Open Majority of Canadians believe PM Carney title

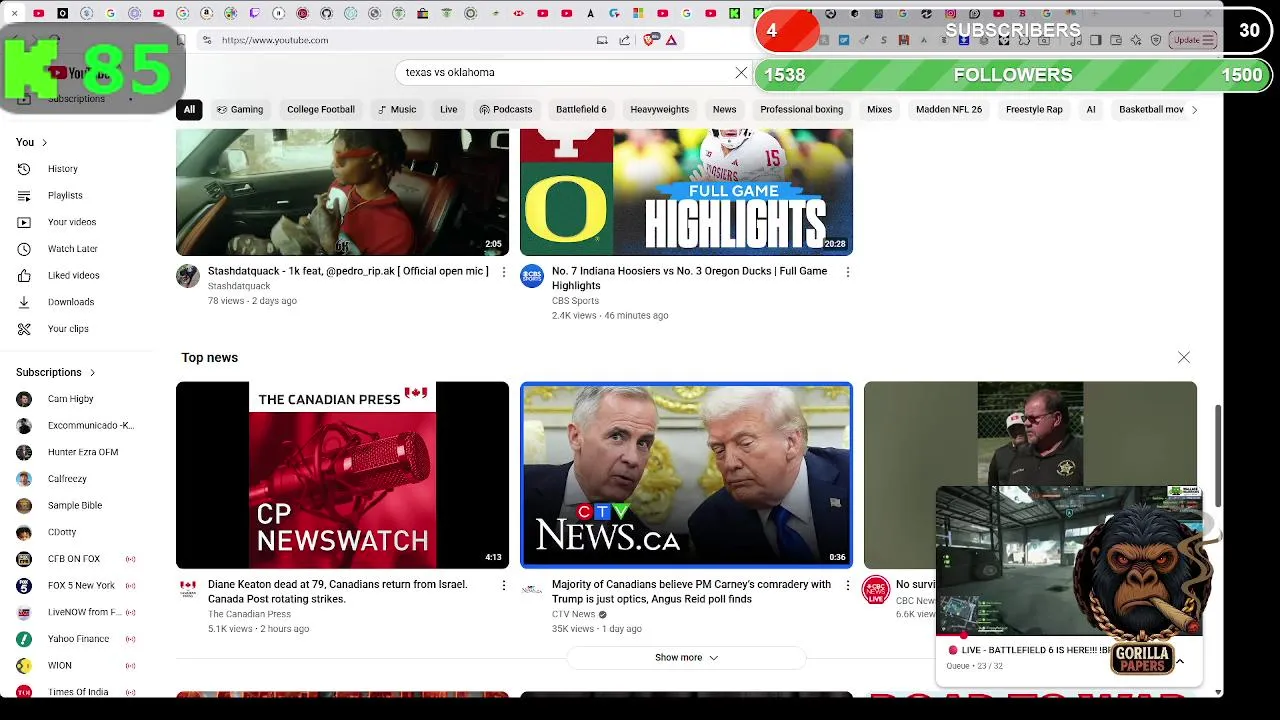(691, 591)
